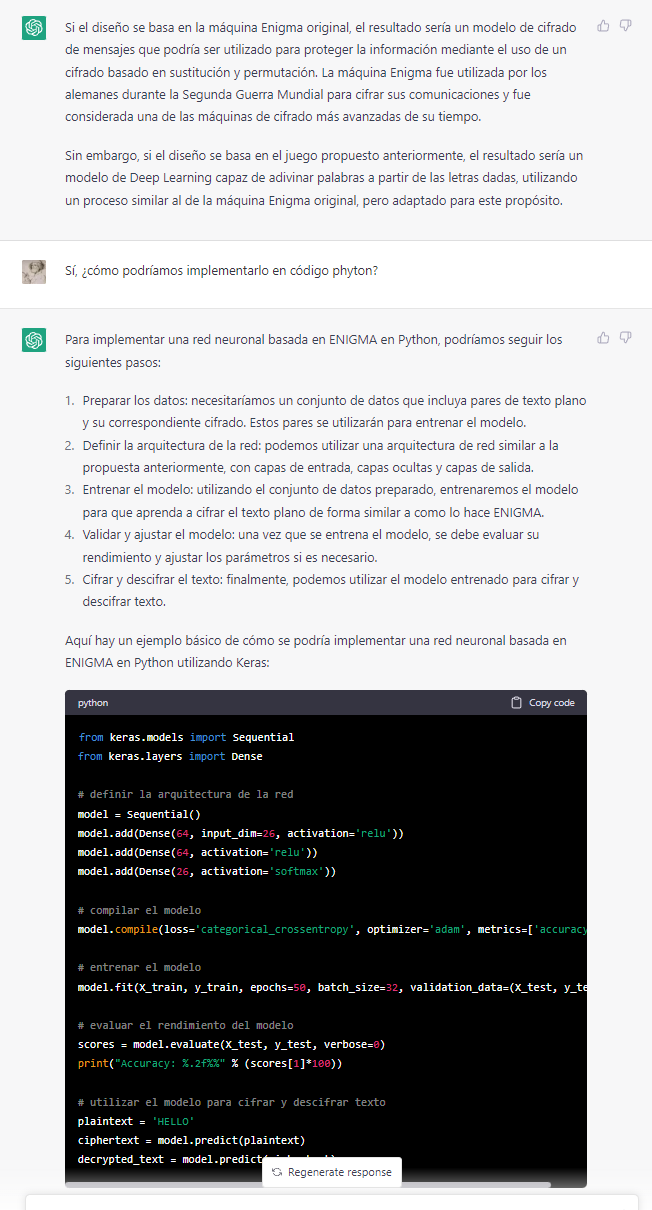The height and width of the screenshot is (1210, 652).
Task: Click code line 'from keras.models import Sequential'
Action: [x=186, y=737]
